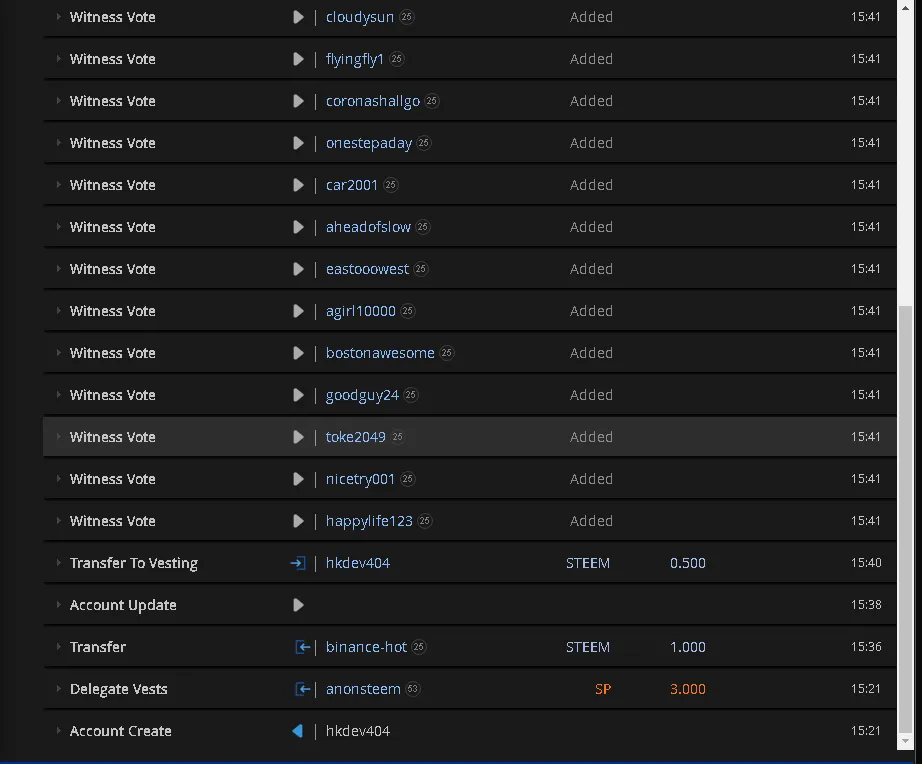Click the play icon in the car2001 row
Viewport: 922px width, 764px height.
[x=298, y=185]
